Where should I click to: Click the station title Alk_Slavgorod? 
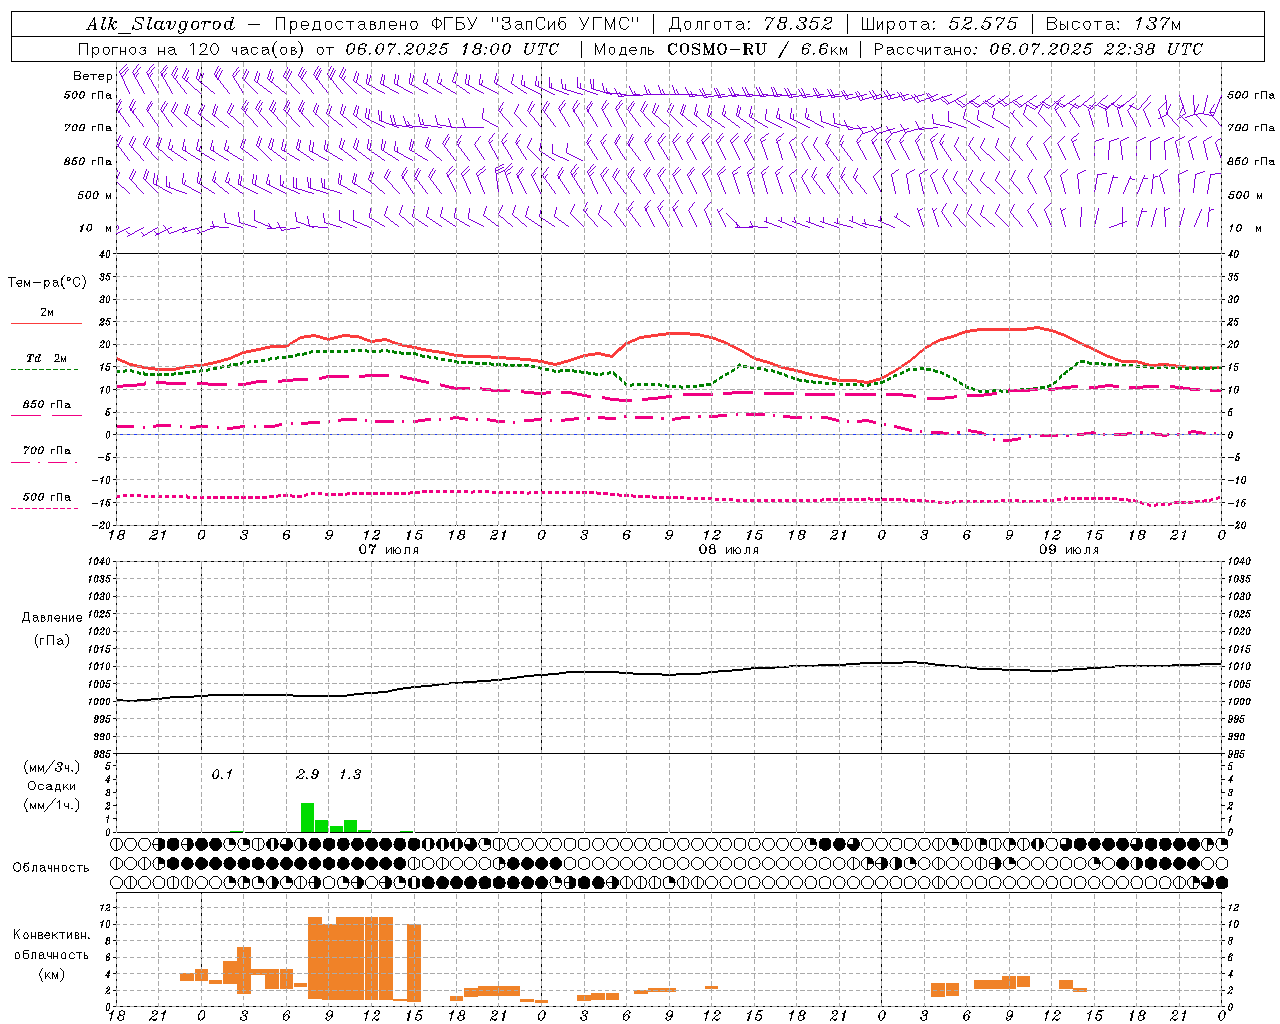point(161,24)
